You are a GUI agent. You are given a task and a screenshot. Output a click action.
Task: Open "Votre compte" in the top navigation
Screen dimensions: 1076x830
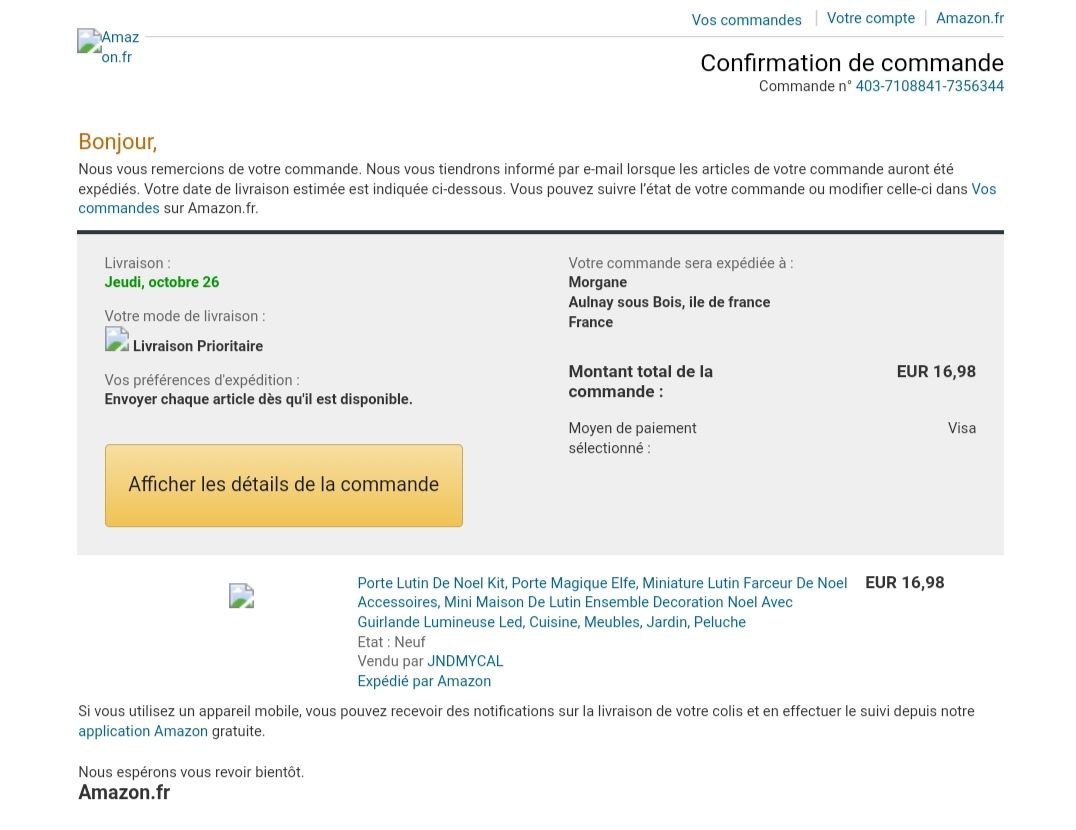[x=870, y=18]
